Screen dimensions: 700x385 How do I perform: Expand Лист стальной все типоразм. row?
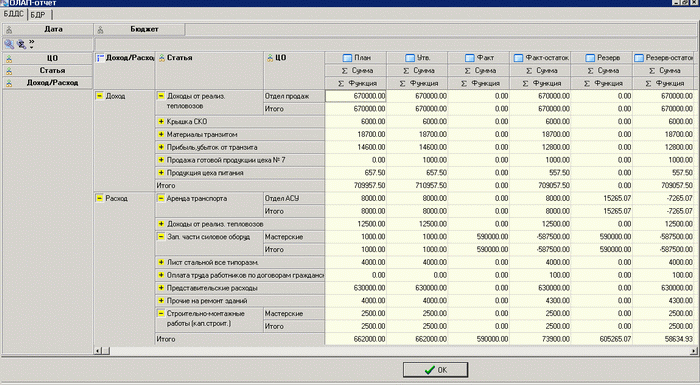[161, 262]
